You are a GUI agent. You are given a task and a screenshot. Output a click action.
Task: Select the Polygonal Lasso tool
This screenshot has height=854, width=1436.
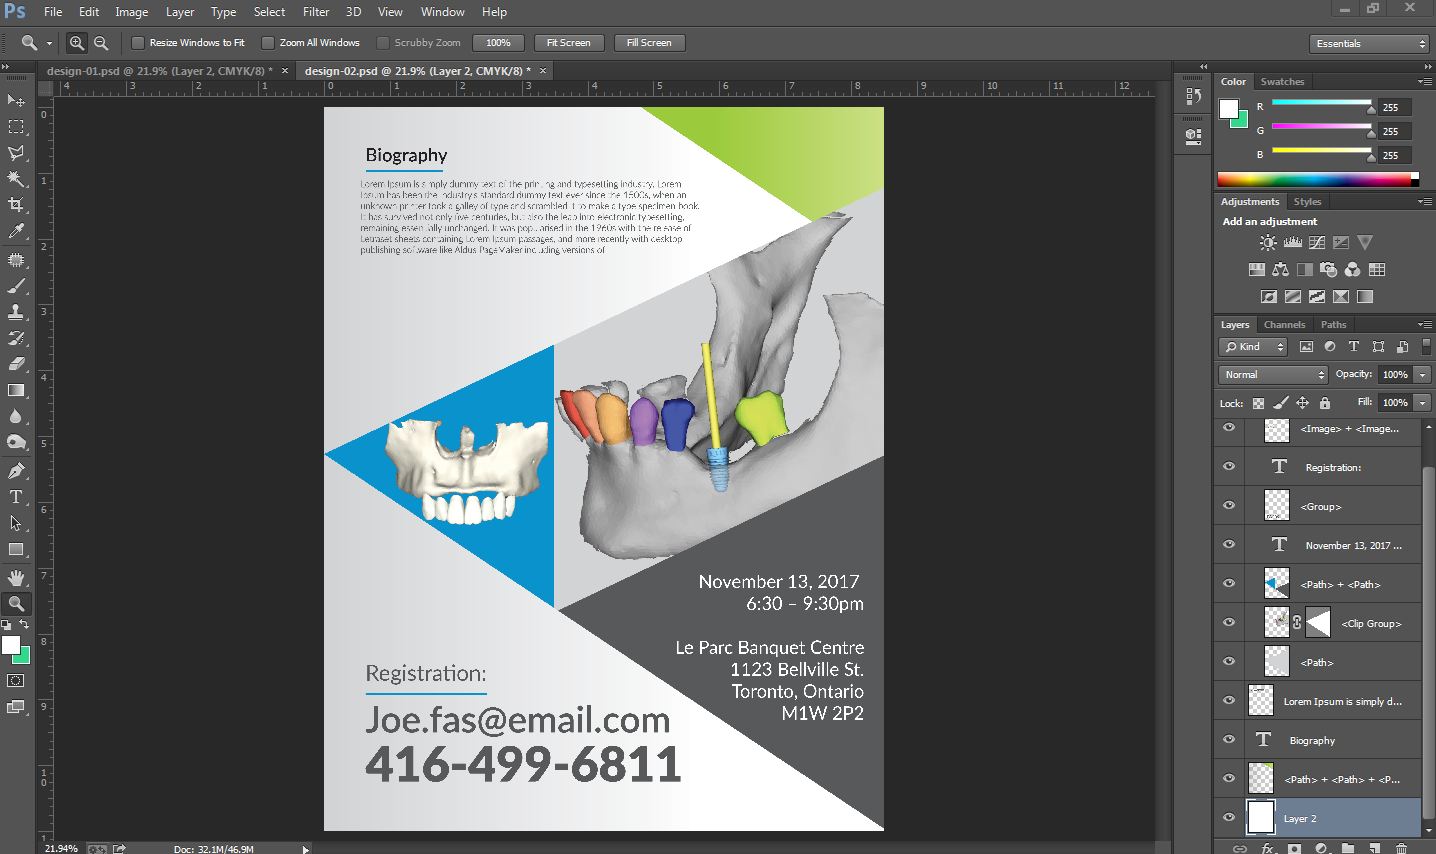click(16, 153)
